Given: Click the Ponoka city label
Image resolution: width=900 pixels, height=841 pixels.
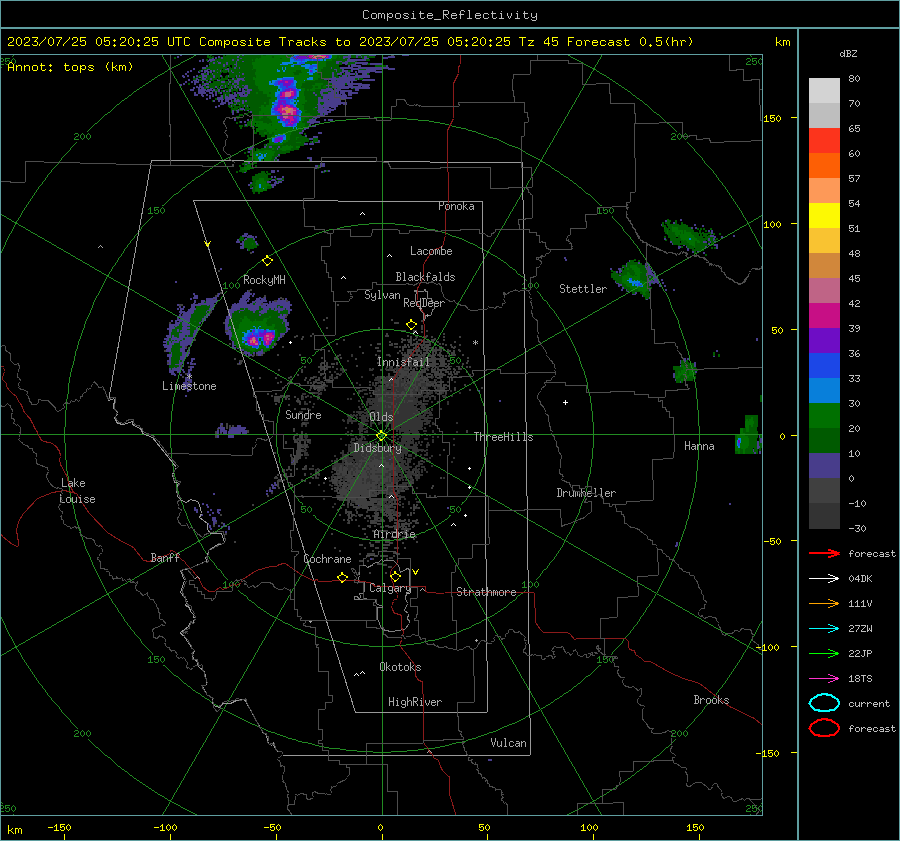Looking at the screenshot, I should point(456,206).
